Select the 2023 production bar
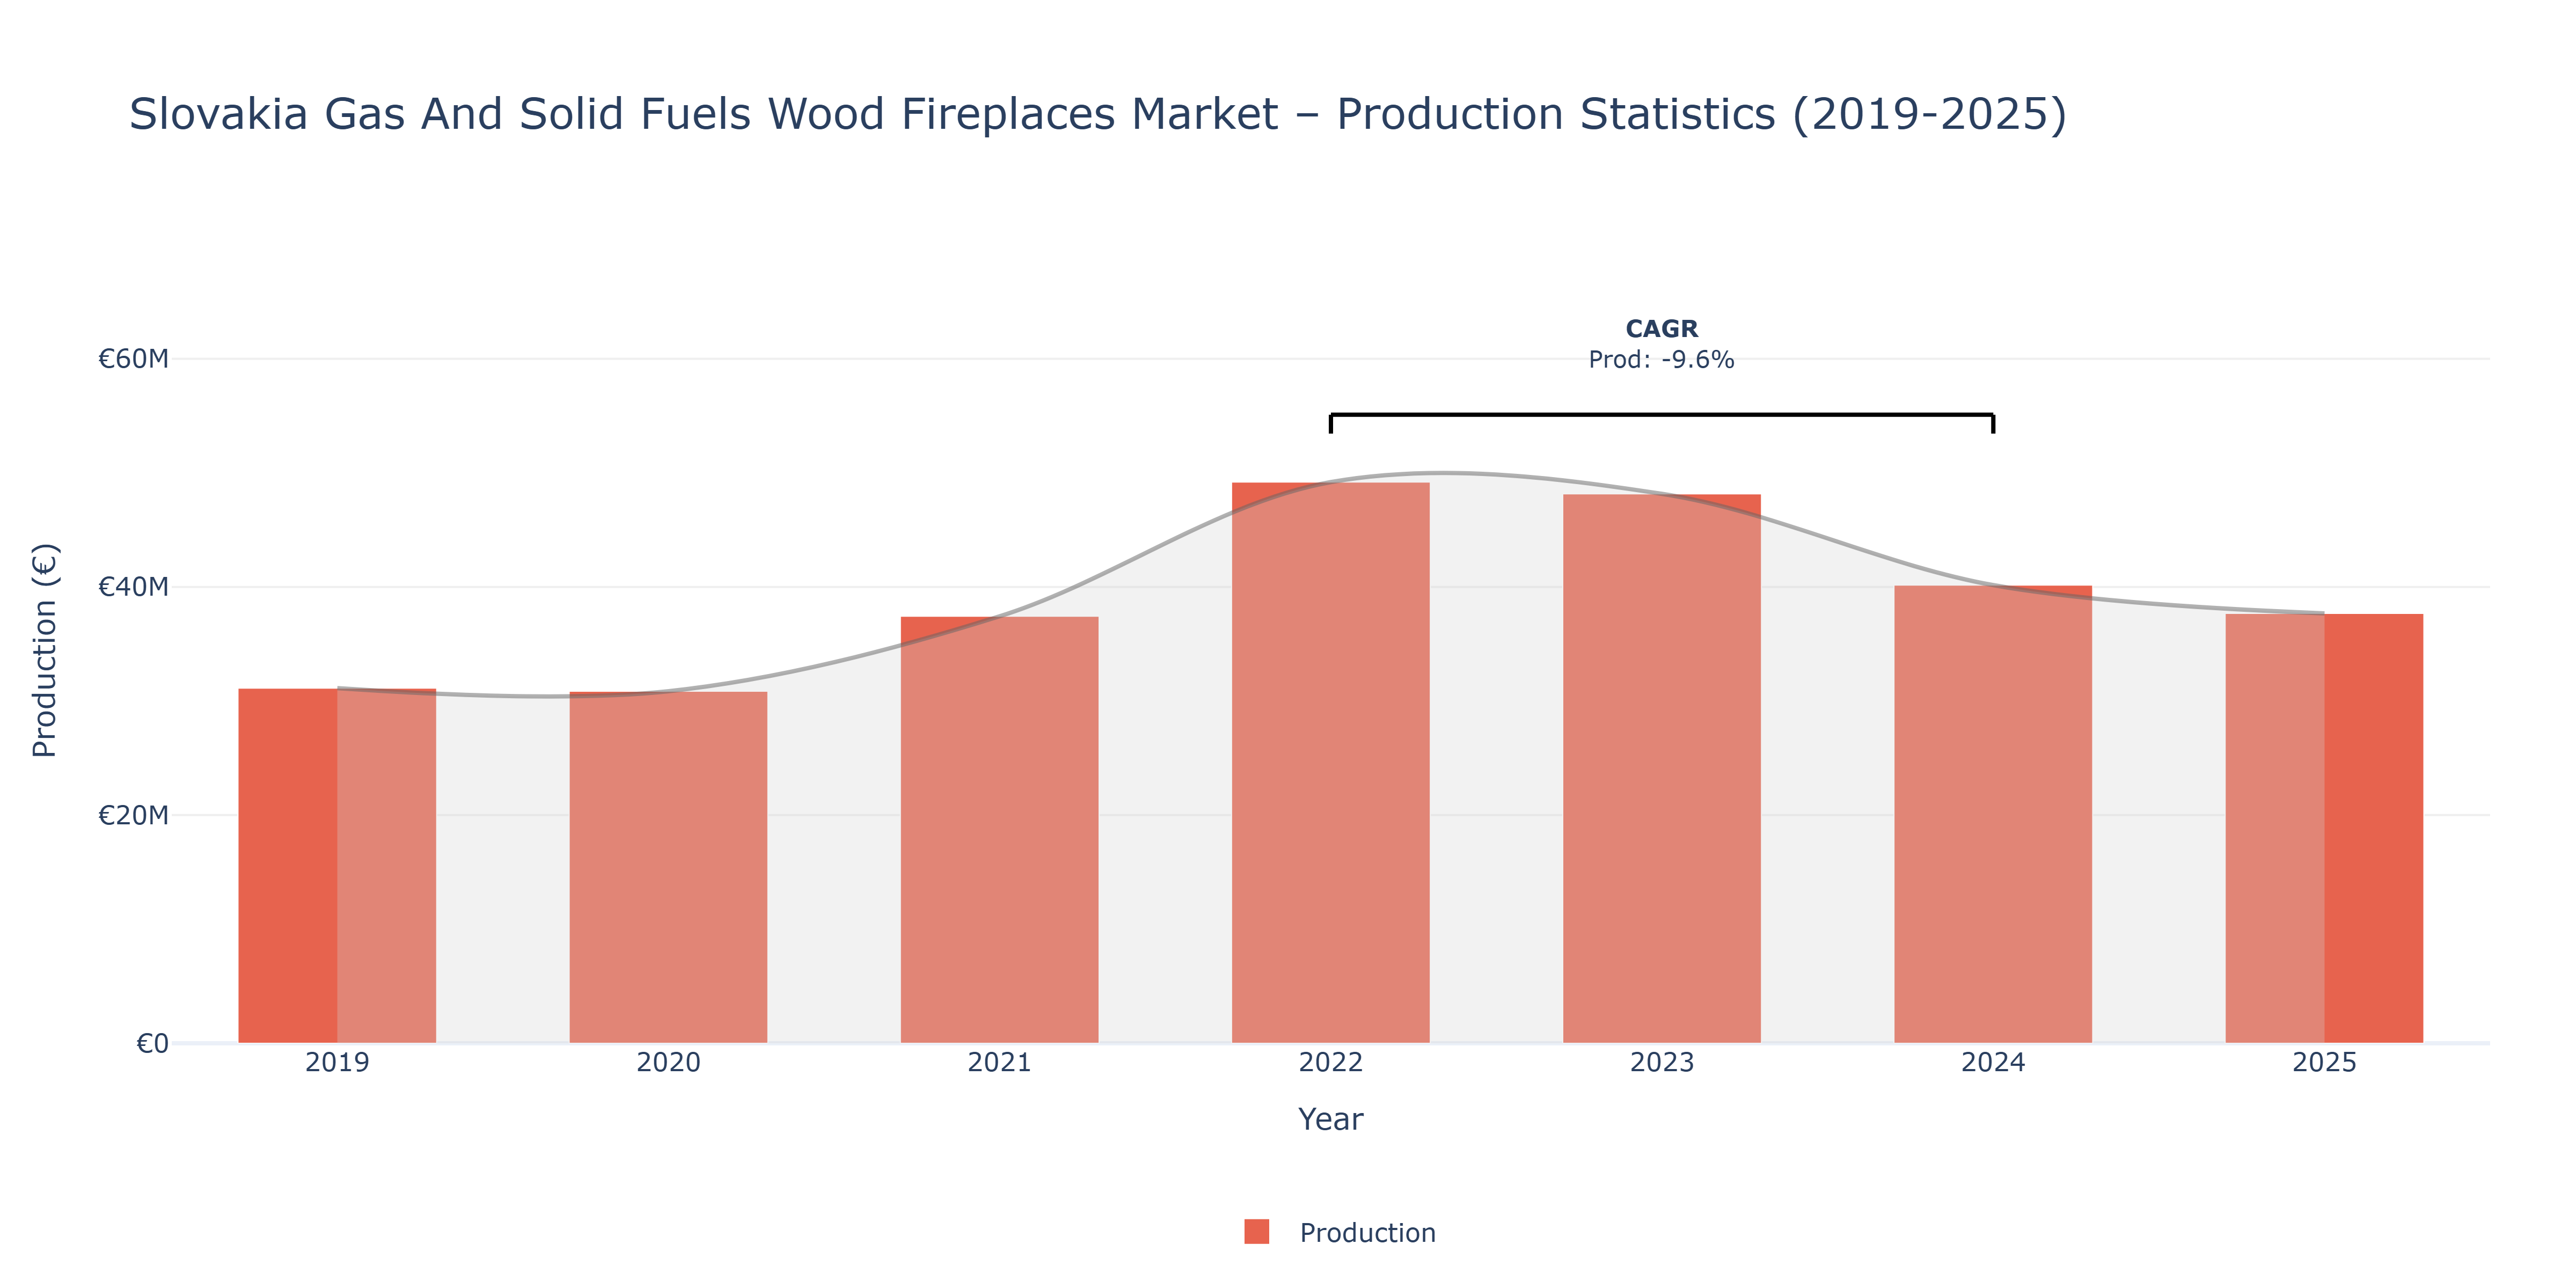The image size is (2576, 1288). [x=1661, y=769]
